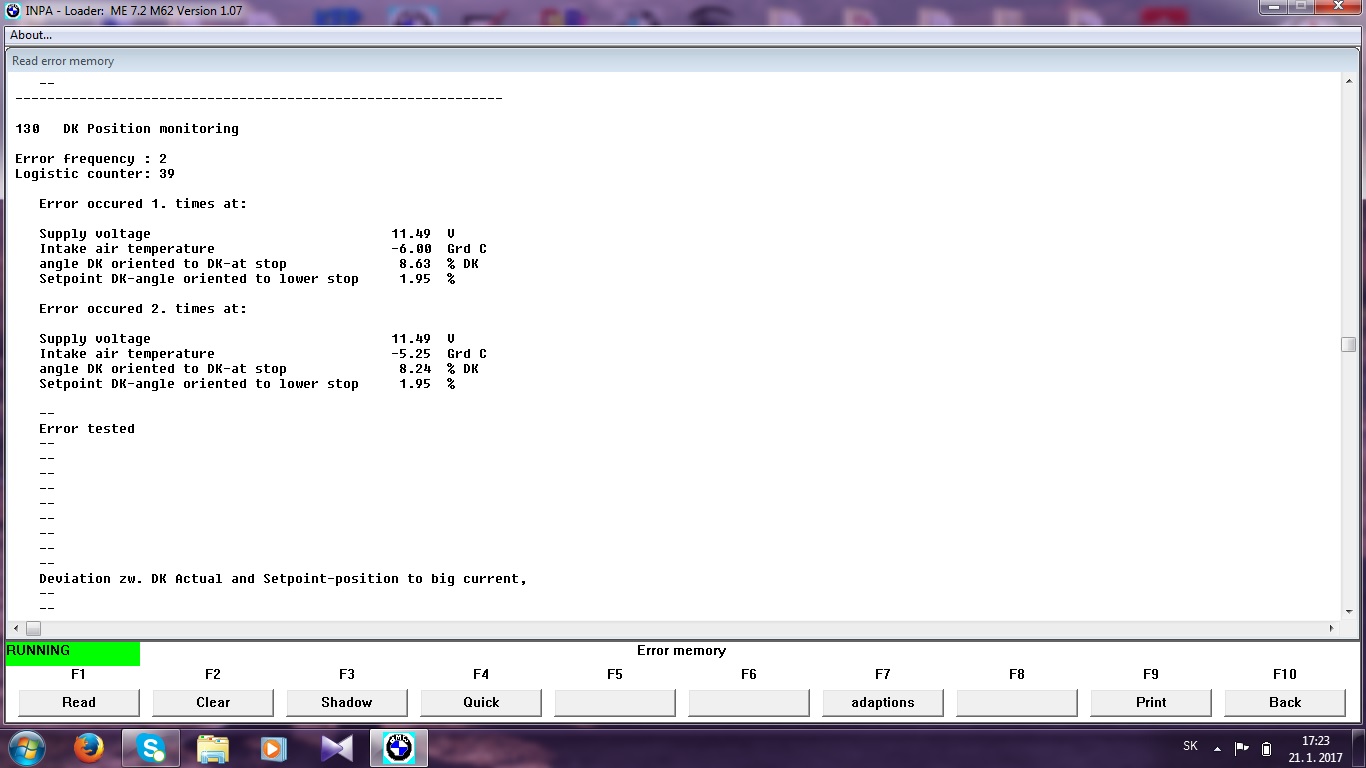This screenshot has width=1366, height=768.
Task: Launch Firefox from the taskbar
Action: click(x=89, y=748)
